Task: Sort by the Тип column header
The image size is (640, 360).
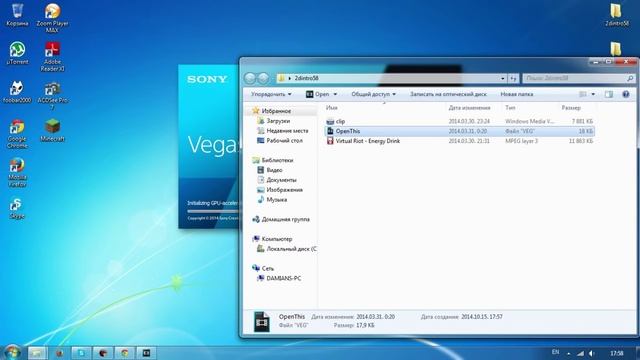Action: (x=510, y=108)
